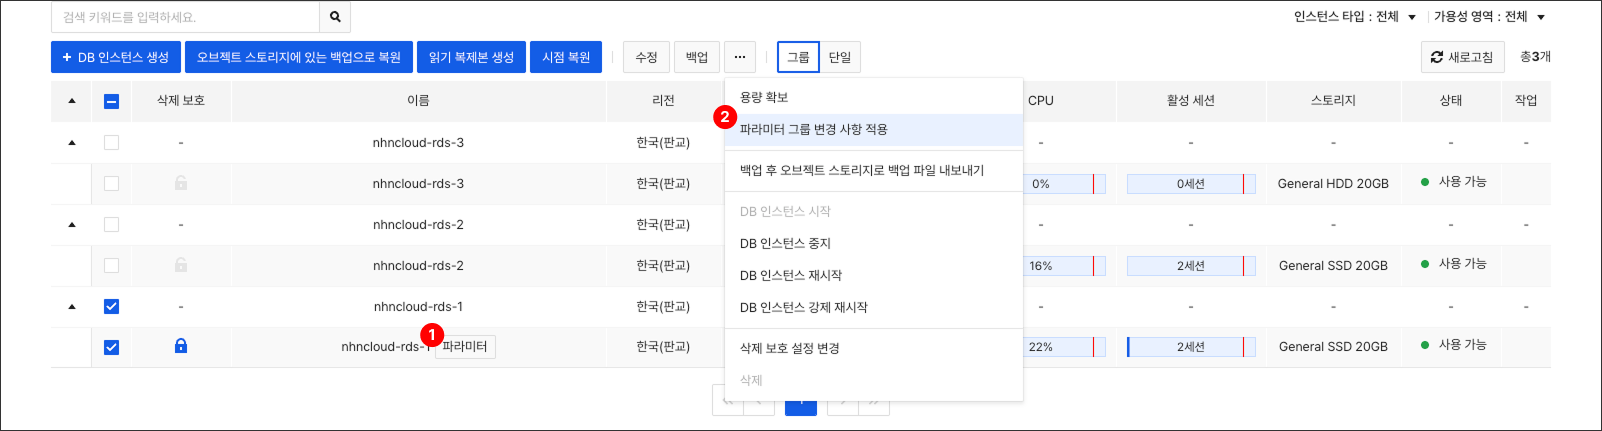Toggle the select-all checkbox in the table header
Image resolution: width=1602 pixels, height=431 pixels.
111,101
